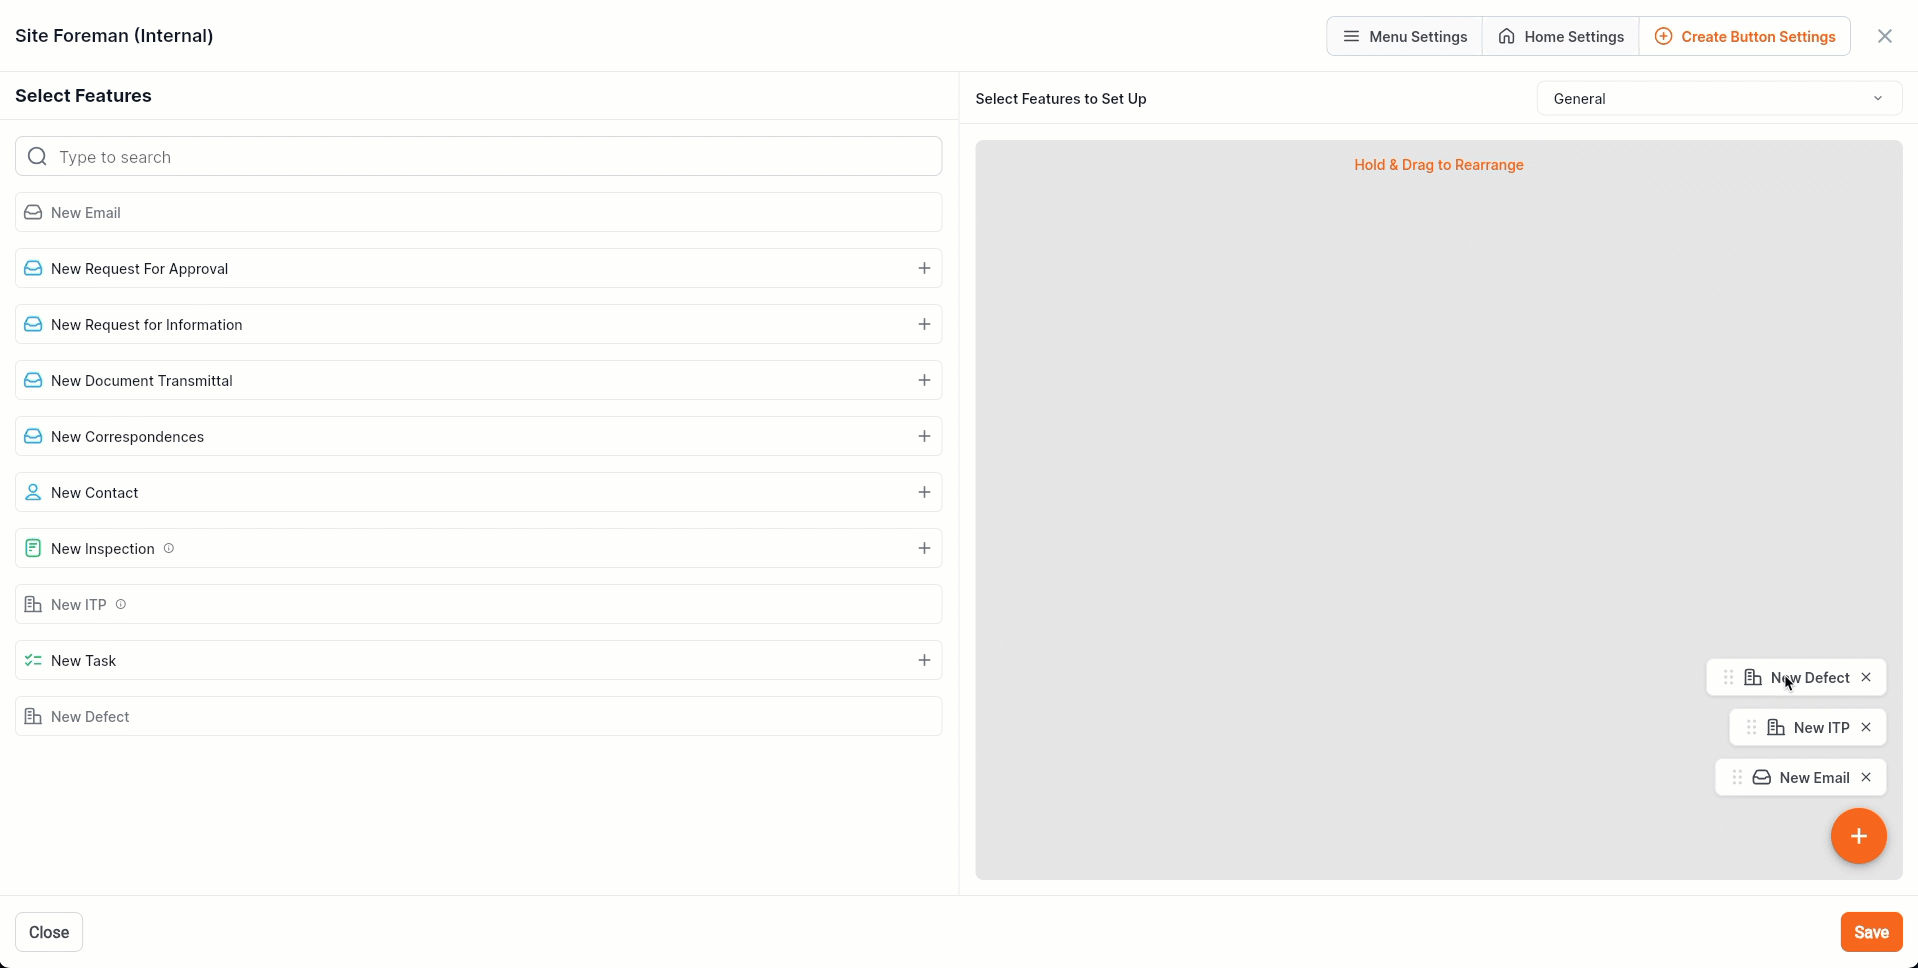This screenshot has height=968, width=1918.
Task: Click the Type to search field
Action: point(480,157)
